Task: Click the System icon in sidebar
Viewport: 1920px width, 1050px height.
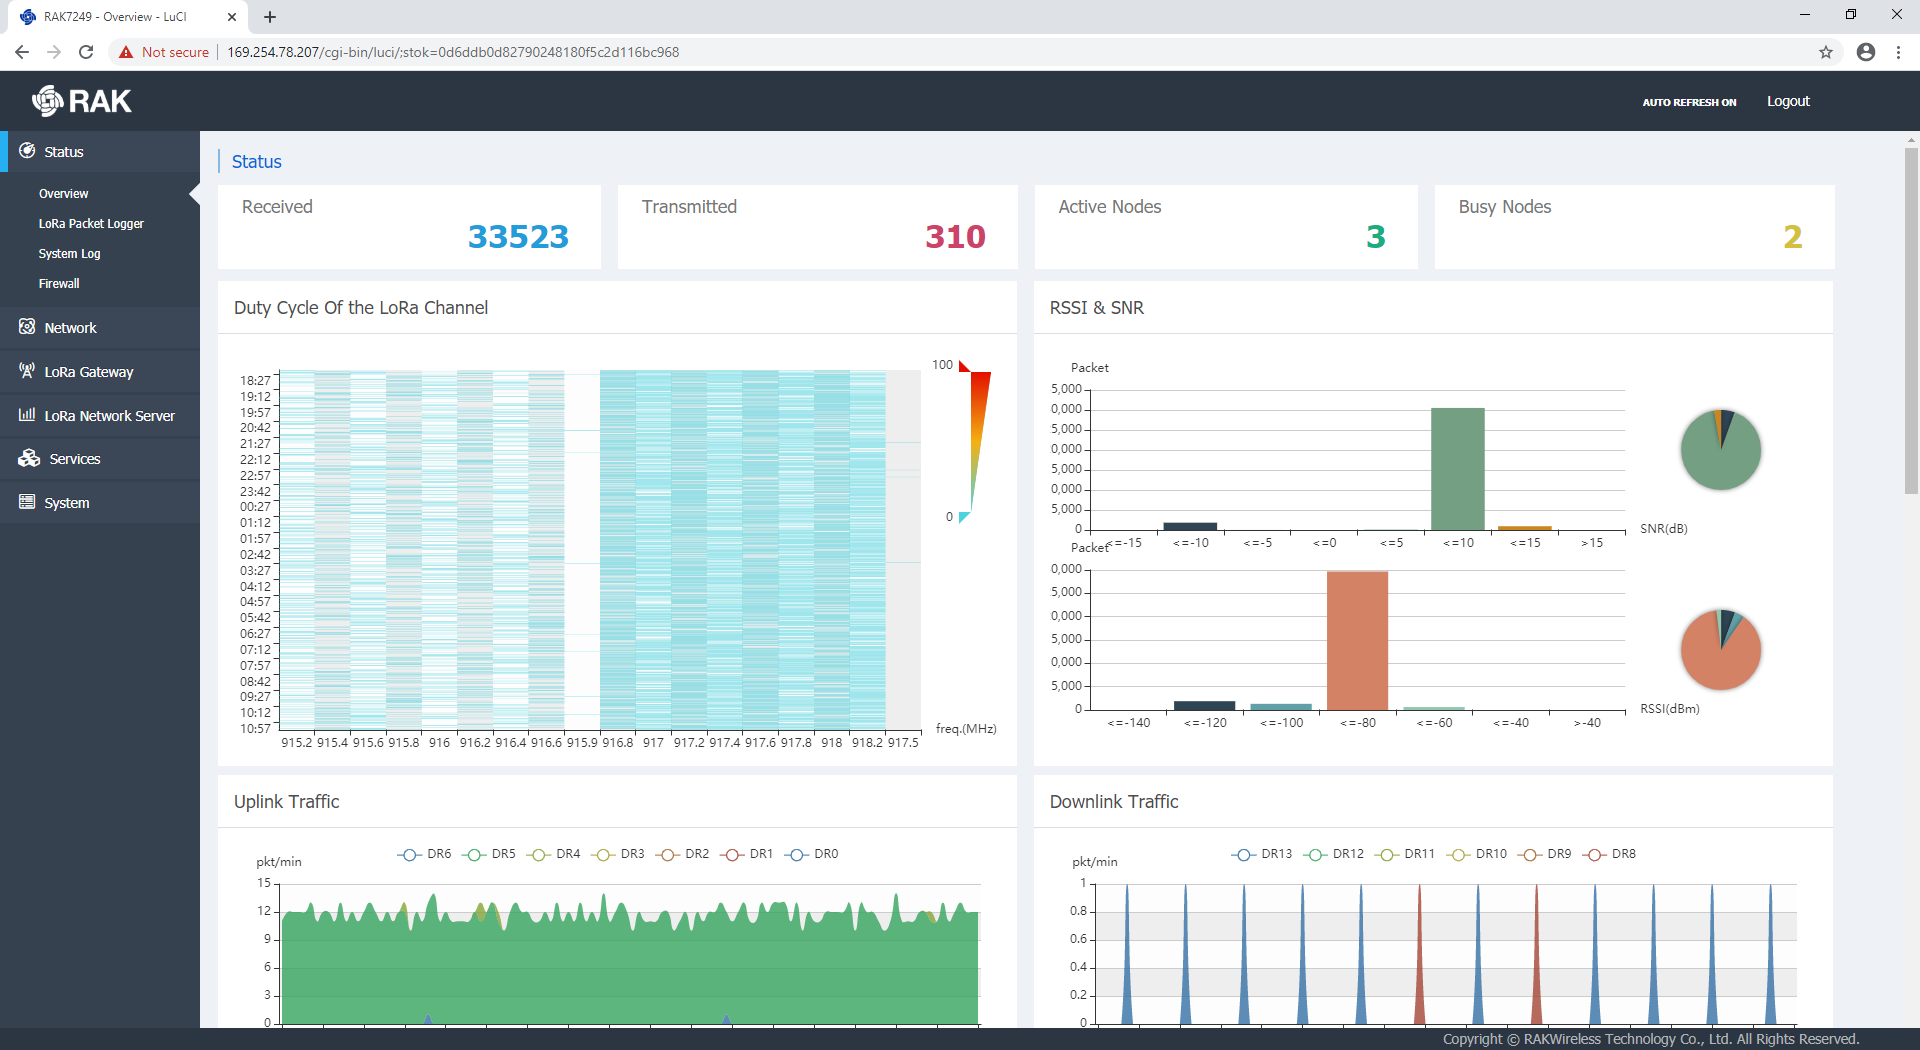Action: [x=27, y=502]
